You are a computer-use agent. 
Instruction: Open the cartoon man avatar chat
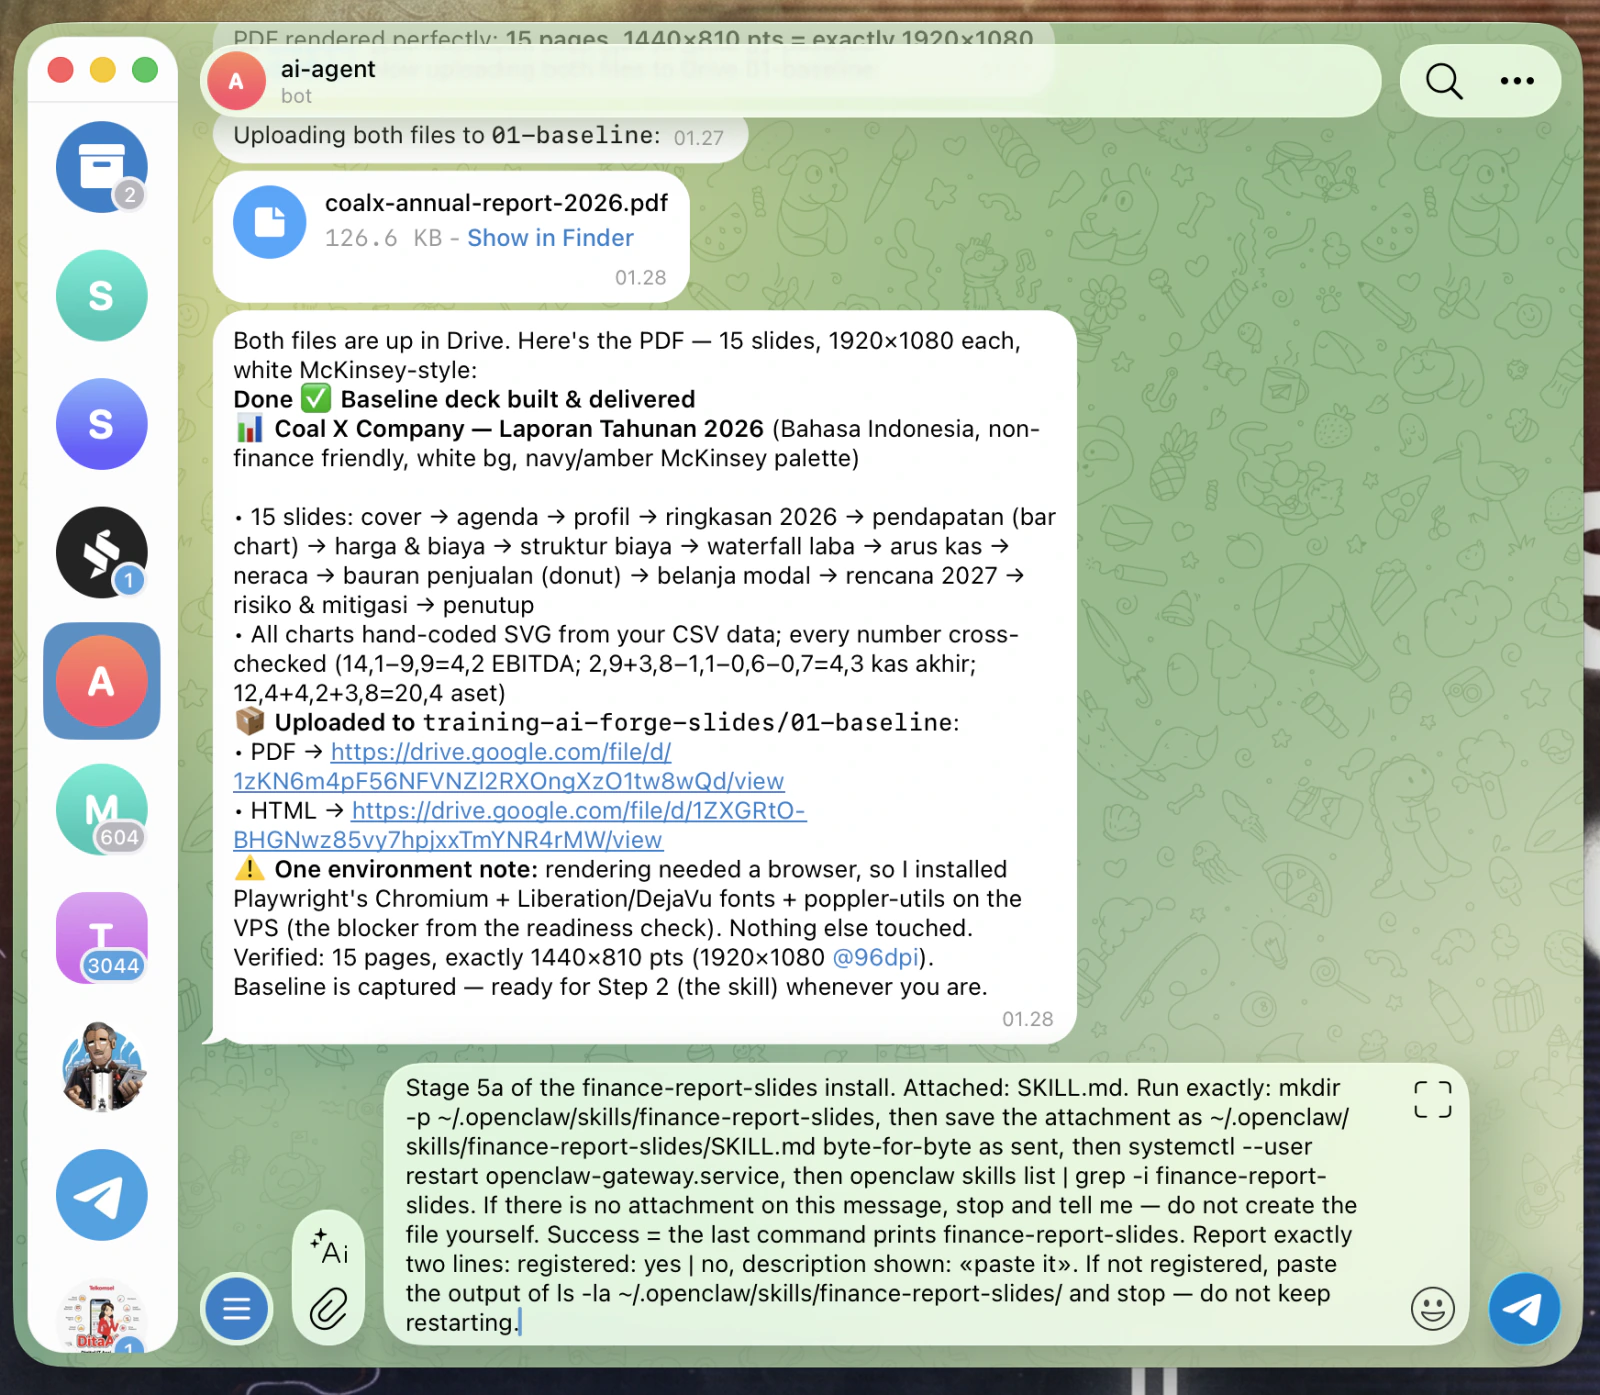click(x=101, y=1067)
